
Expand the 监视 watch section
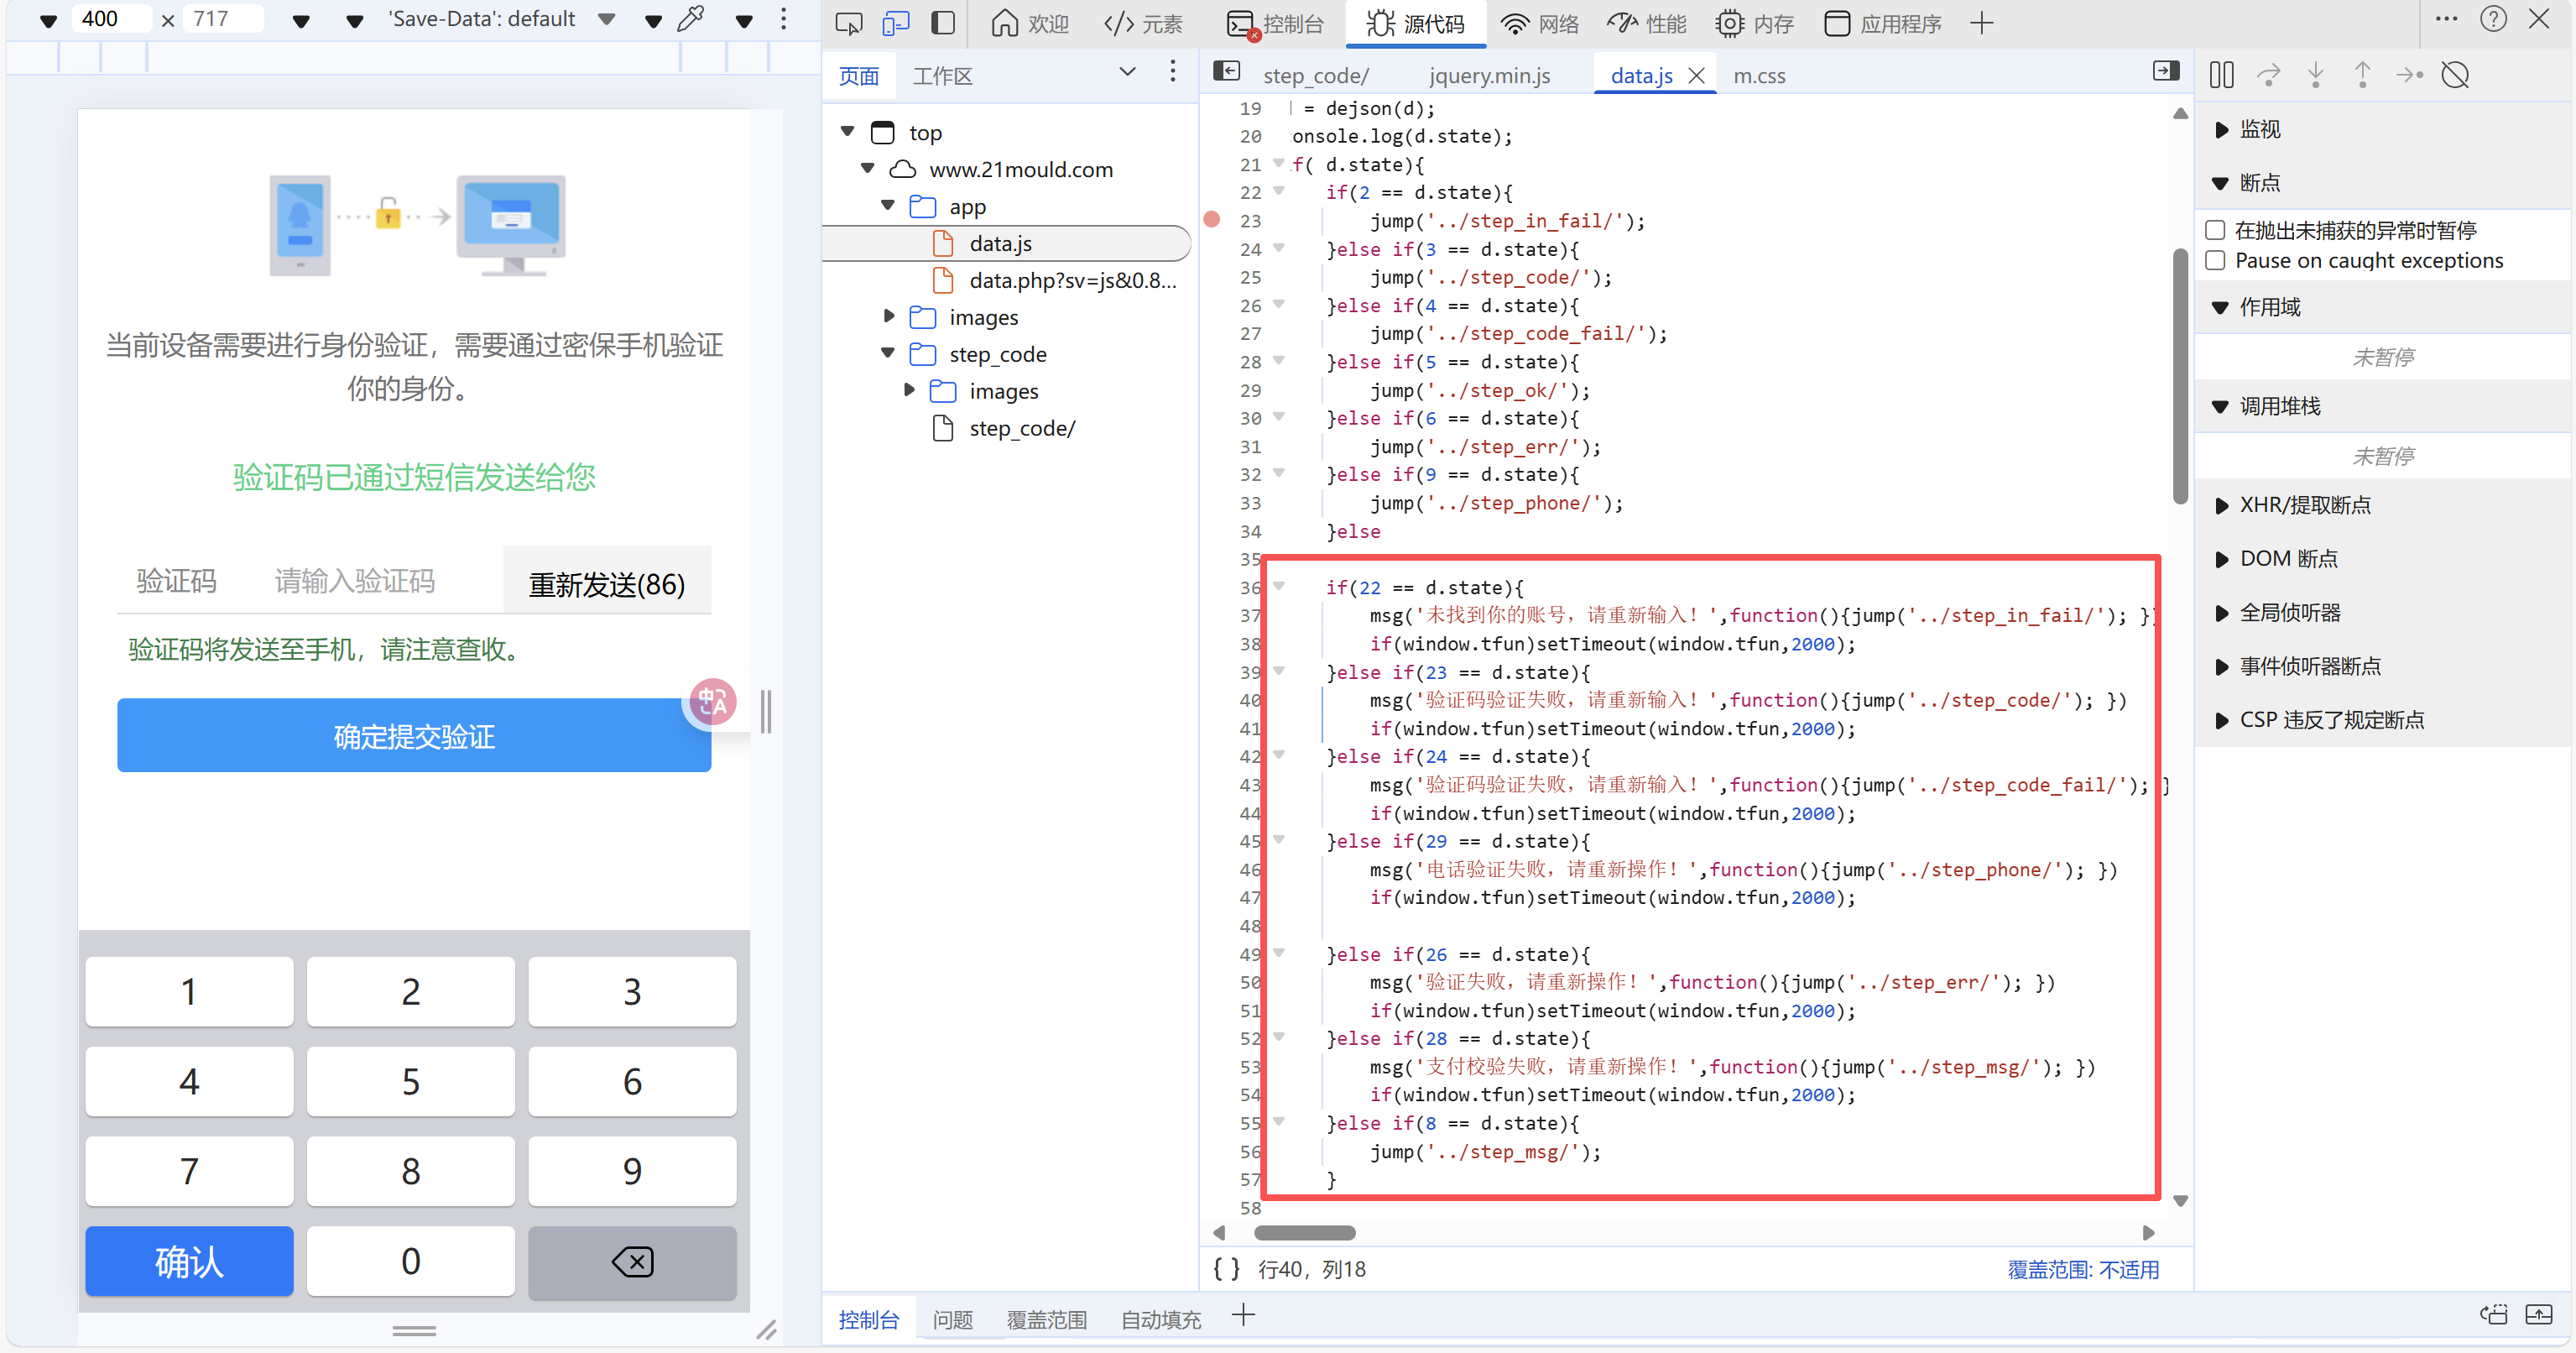2222,129
